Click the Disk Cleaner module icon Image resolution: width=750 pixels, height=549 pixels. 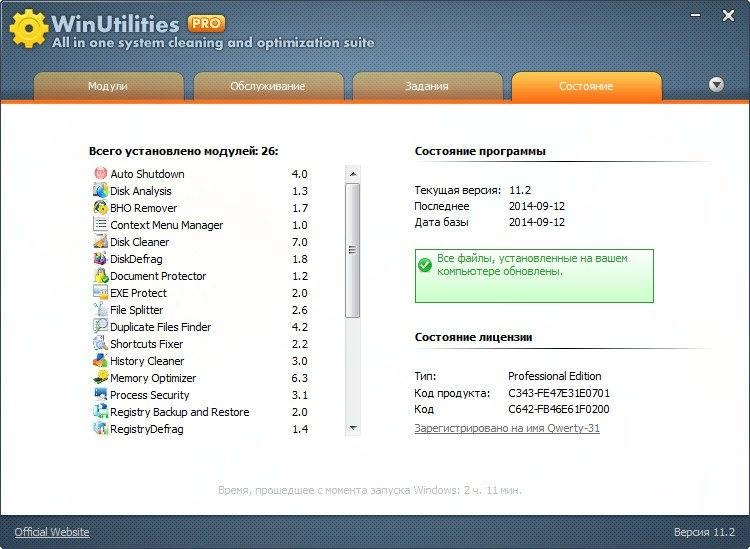coord(100,242)
